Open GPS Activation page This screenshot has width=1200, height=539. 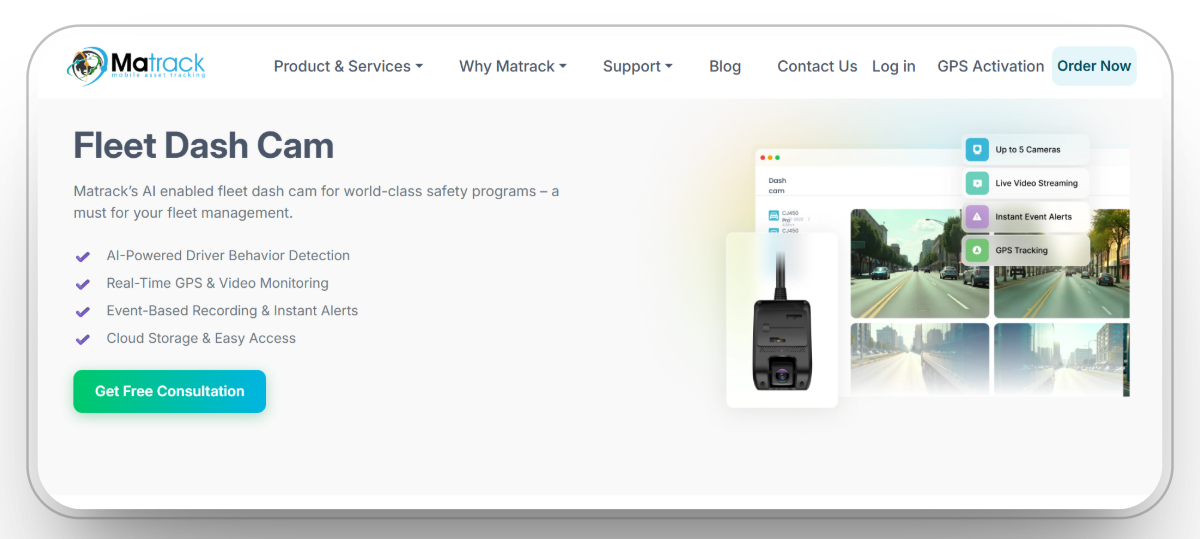pyautogui.click(x=990, y=66)
